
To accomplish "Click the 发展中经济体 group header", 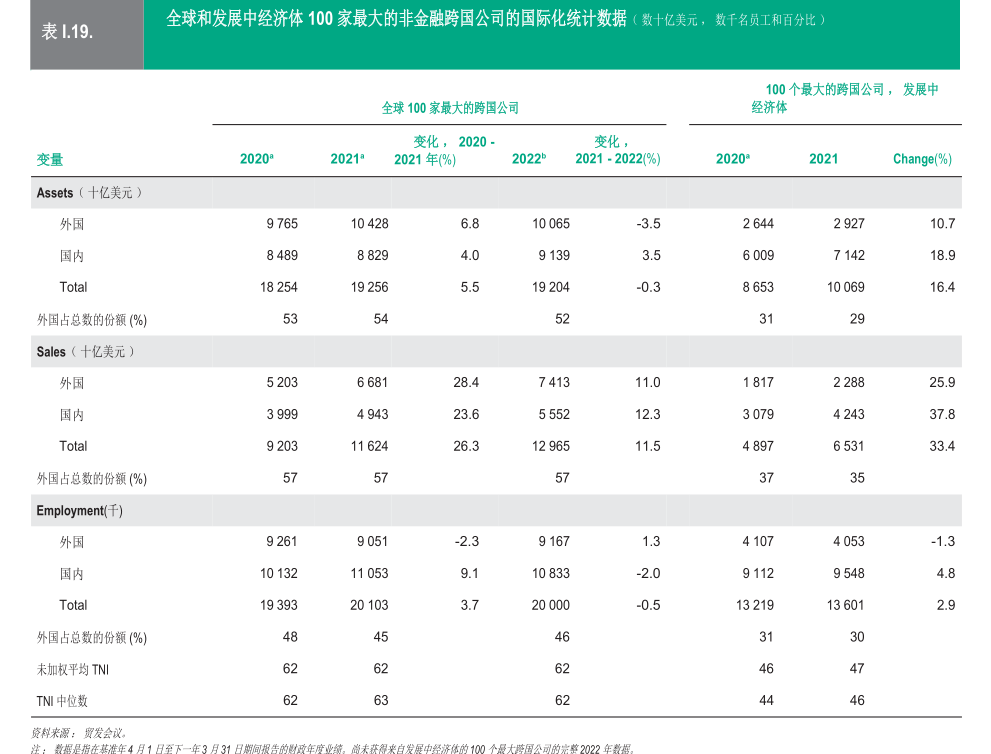I will coord(845,98).
